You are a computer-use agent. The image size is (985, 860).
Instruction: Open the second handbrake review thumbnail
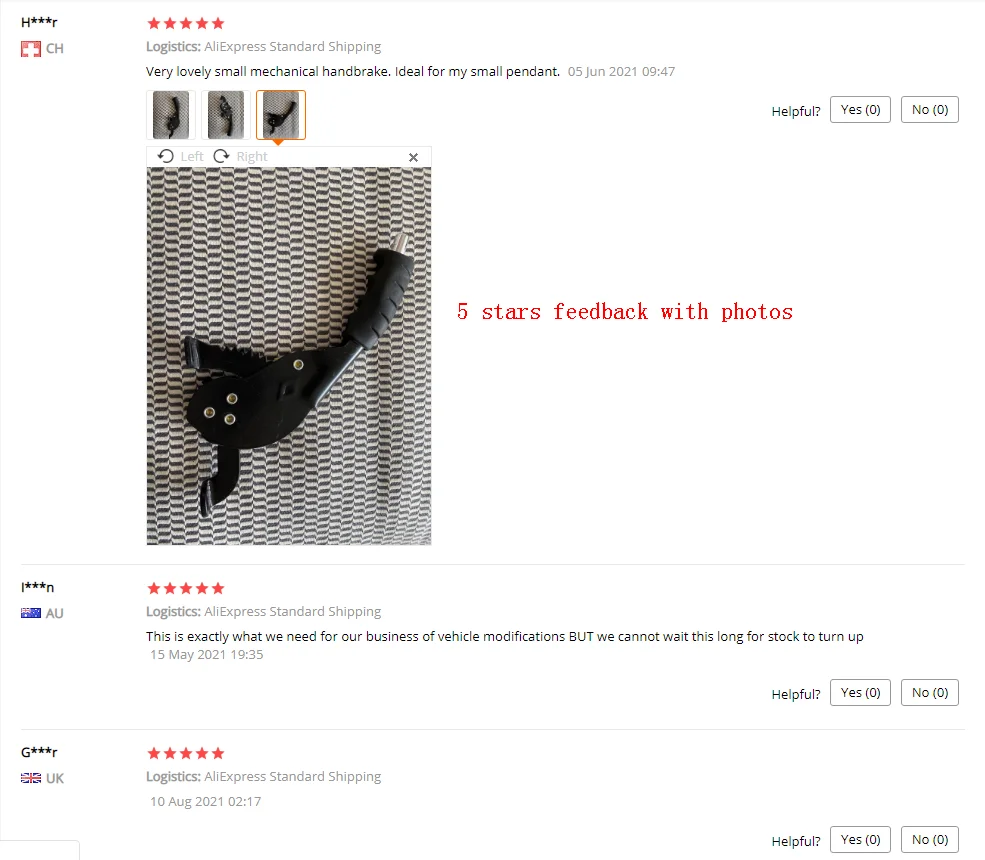point(226,115)
